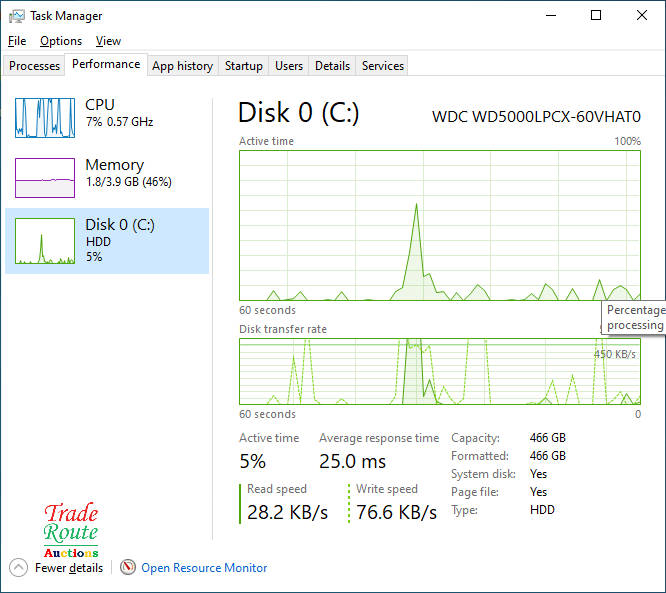Click the Fewer details label
The image size is (666, 593).
coord(69,568)
